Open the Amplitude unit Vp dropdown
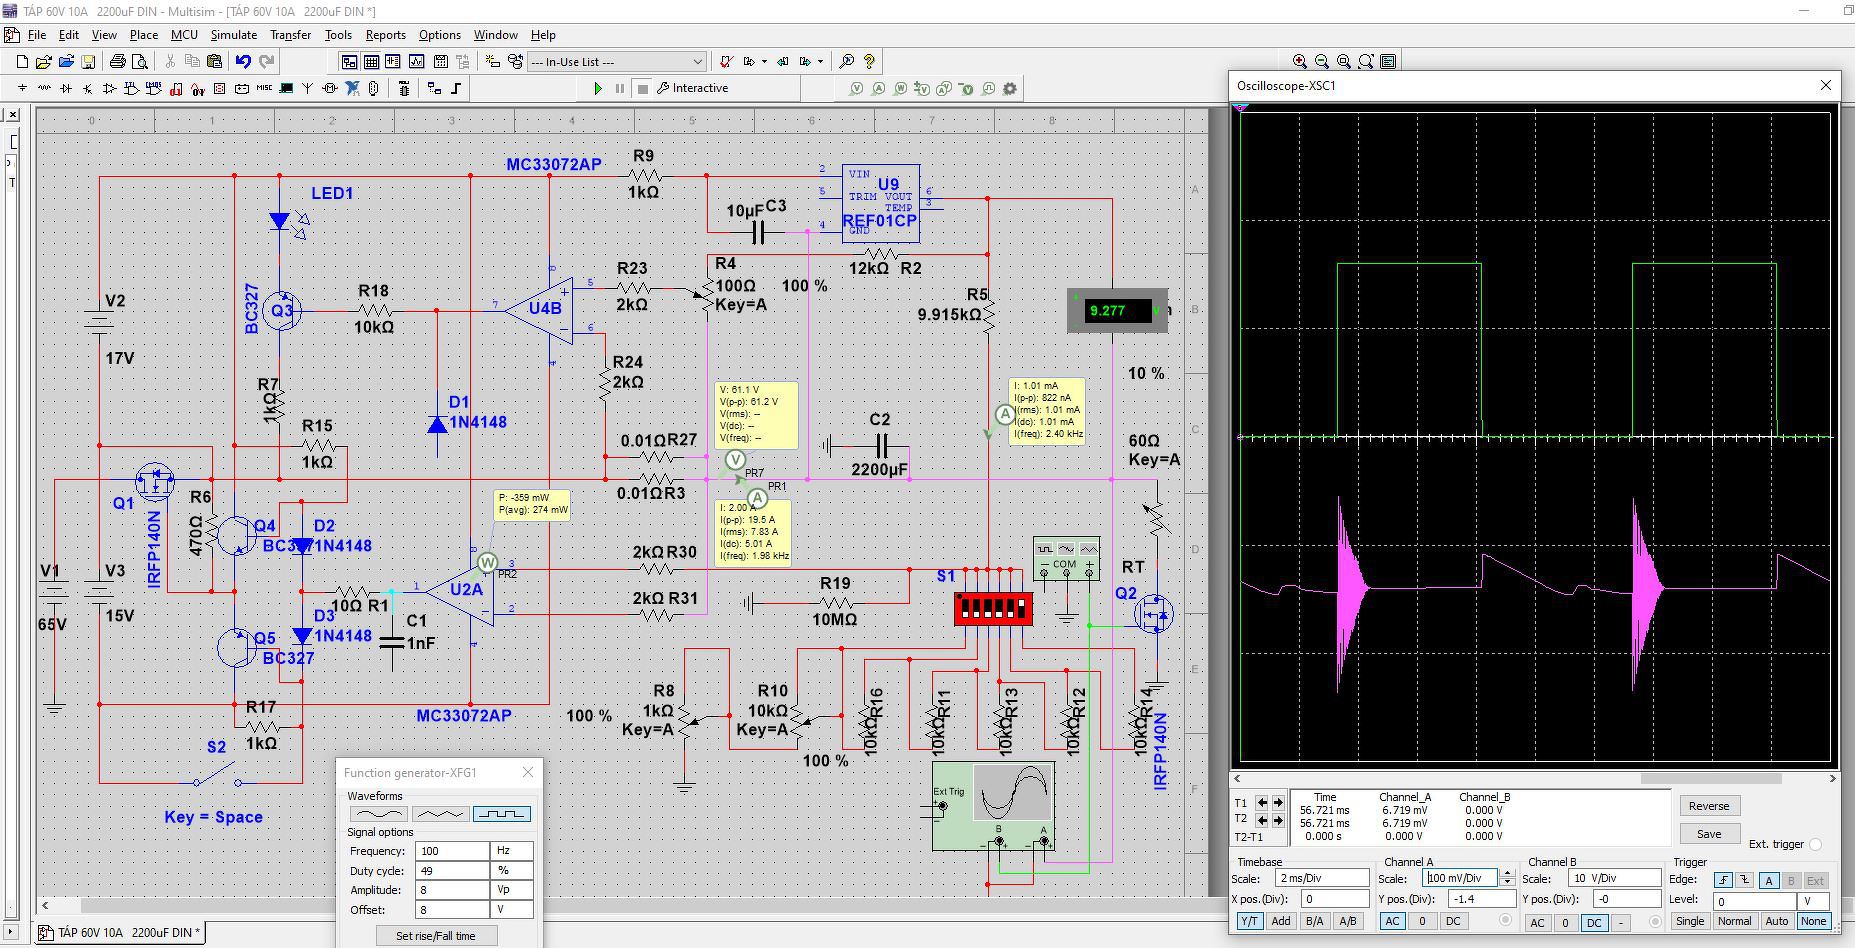The height and width of the screenshot is (948, 1855). [511, 890]
